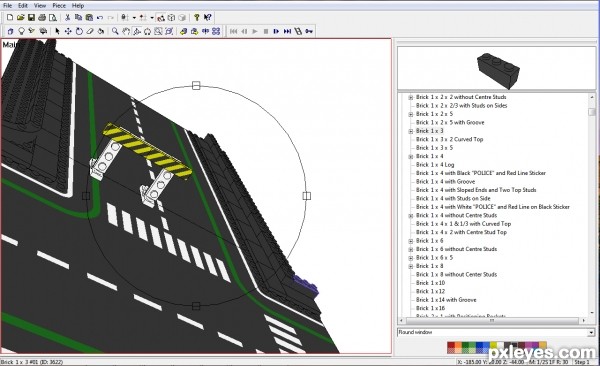This screenshot has height=366, width=600.
Task: Choose the Eraser delete tool
Action: [x=90, y=31]
